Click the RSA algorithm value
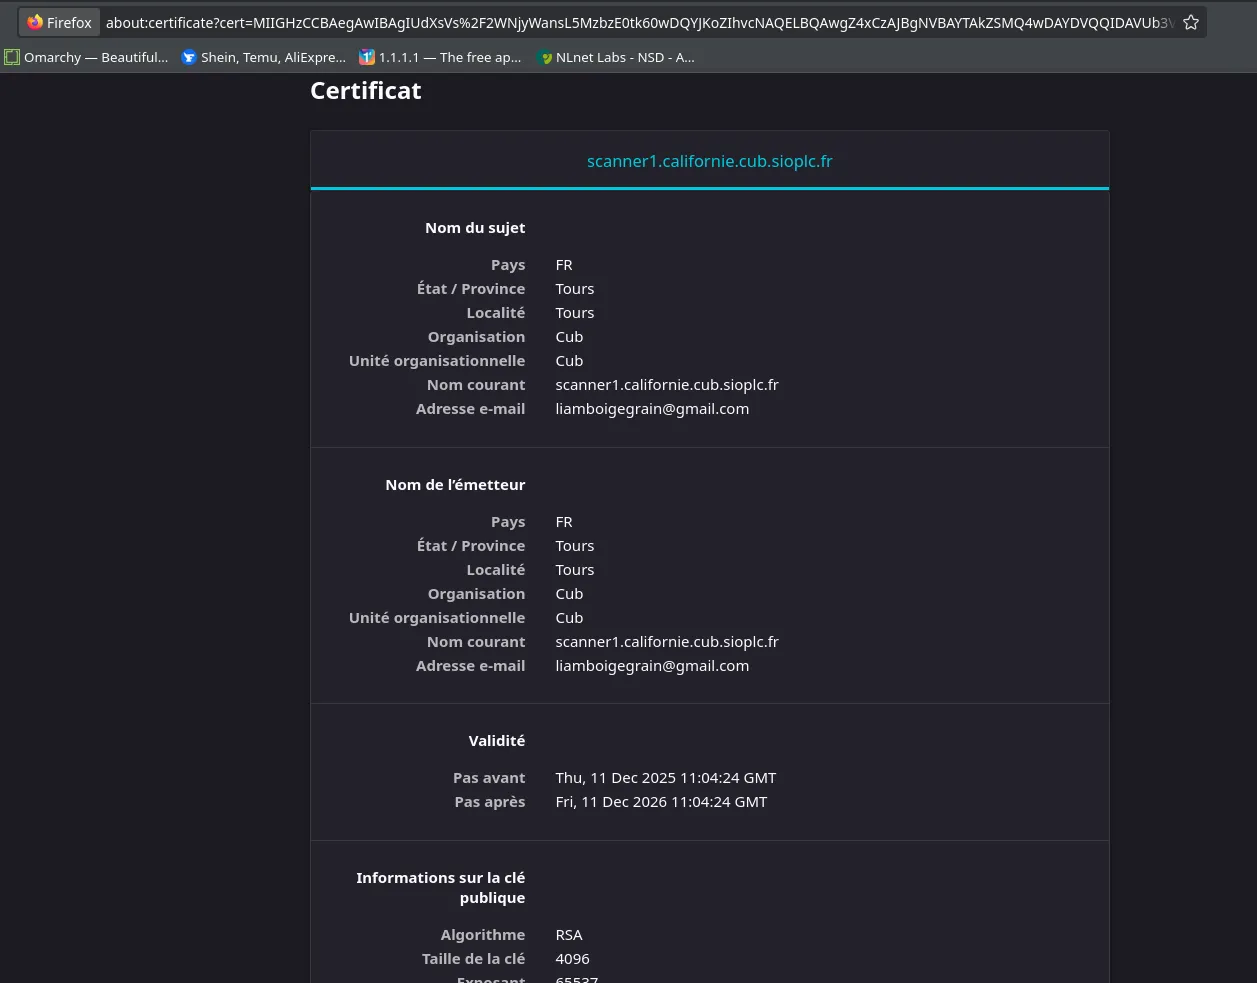Viewport: 1257px width, 983px height. tap(568, 935)
